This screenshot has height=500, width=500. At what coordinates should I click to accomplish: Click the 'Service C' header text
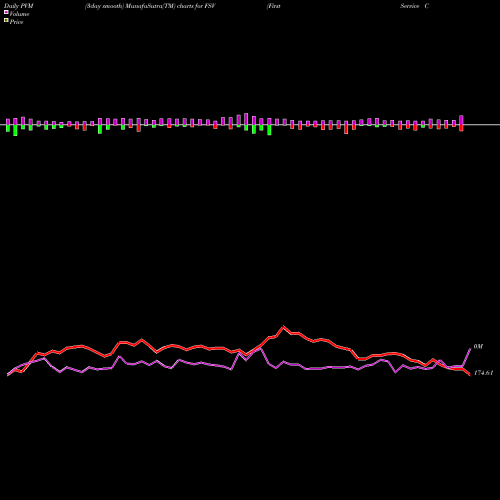click(415, 6)
